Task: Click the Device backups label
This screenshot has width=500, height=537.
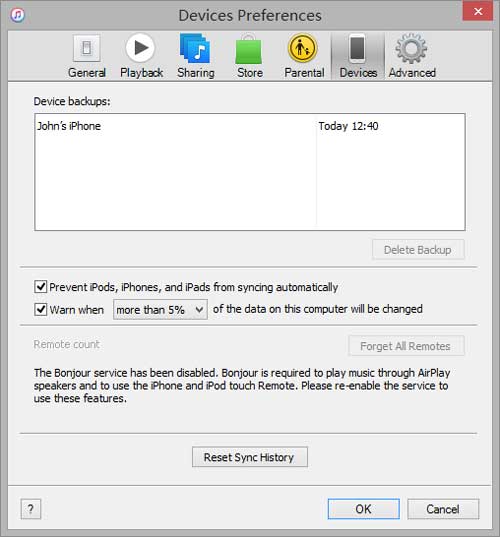Action: pyautogui.click(x=72, y=101)
